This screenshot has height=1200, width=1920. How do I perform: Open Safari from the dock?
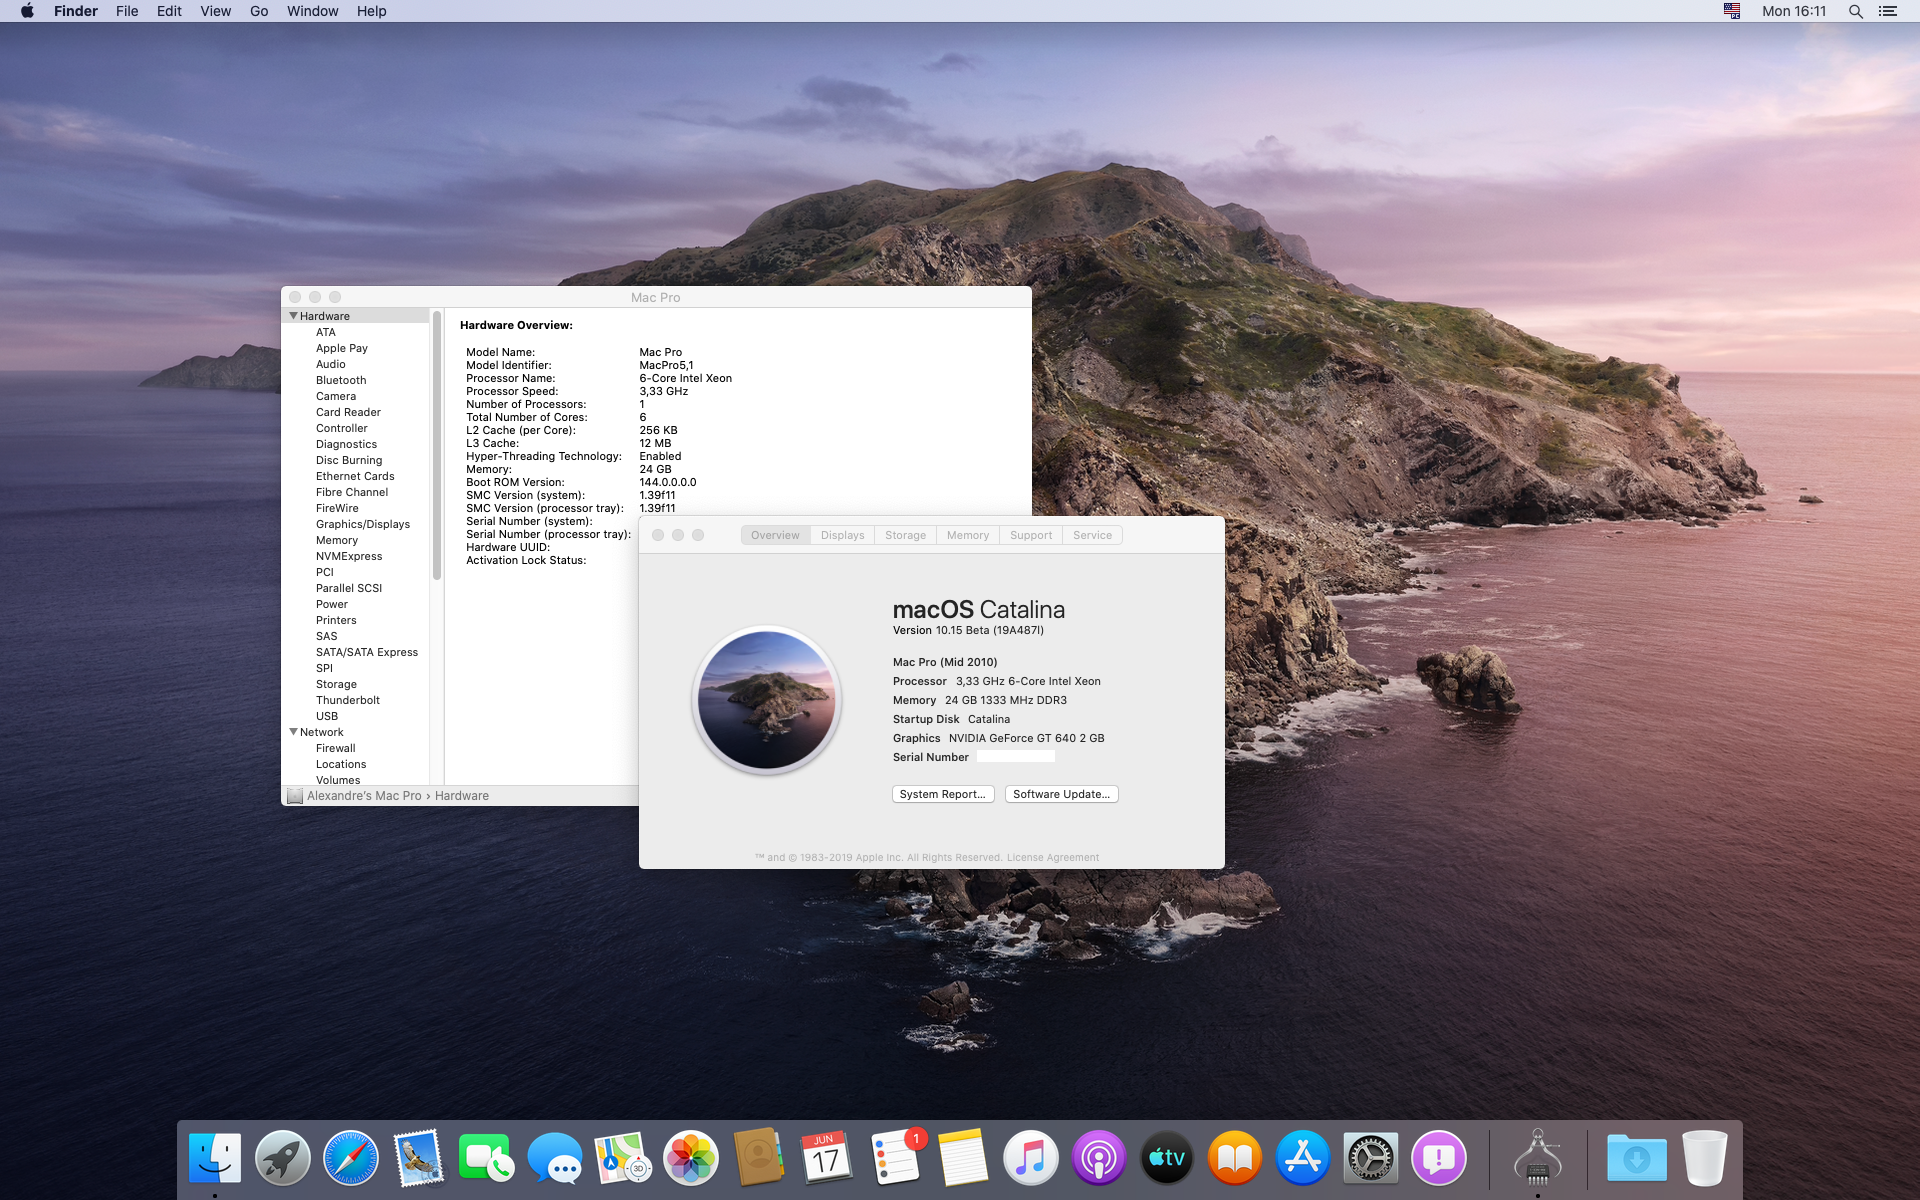point(351,1159)
